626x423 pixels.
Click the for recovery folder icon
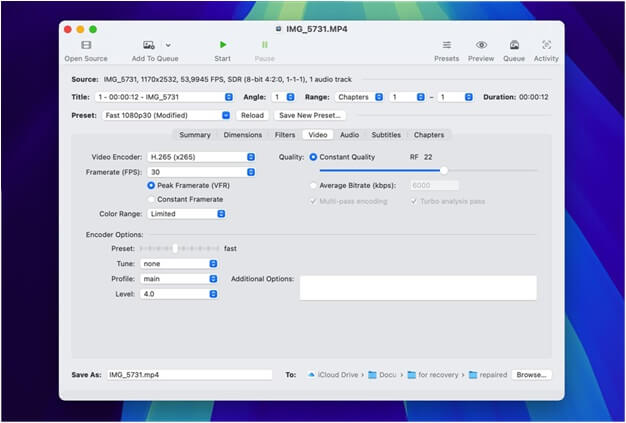pyautogui.click(x=412, y=375)
